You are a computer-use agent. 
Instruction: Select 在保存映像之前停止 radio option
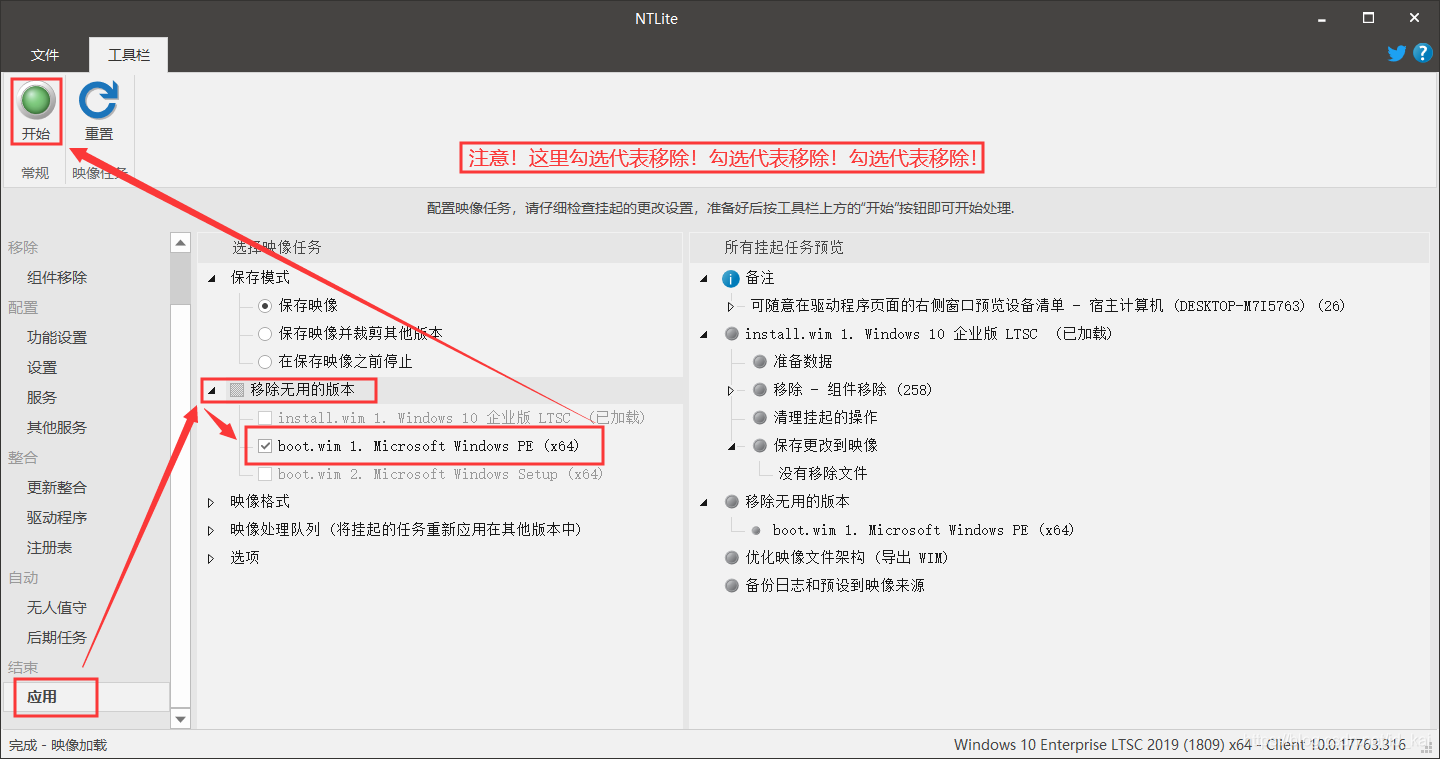click(265, 362)
